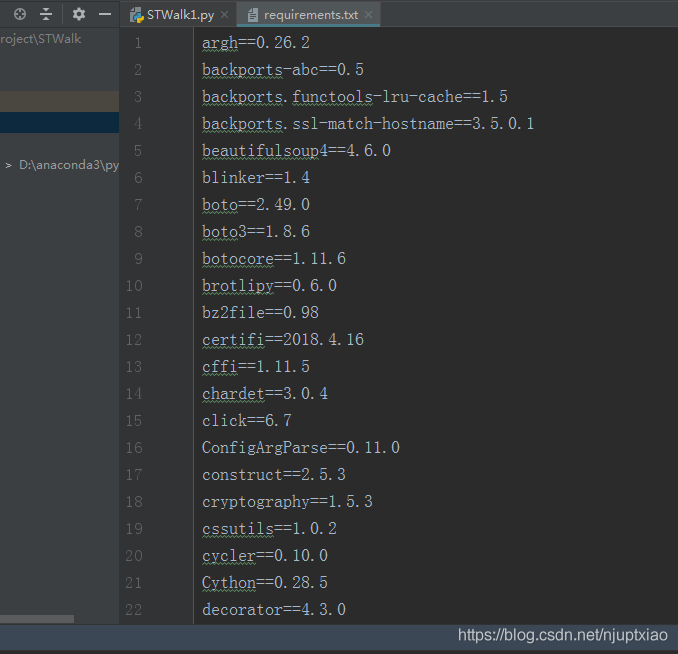The width and height of the screenshot is (678, 654).
Task: Click the decorator==4.3.0 line
Action: (274, 609)
